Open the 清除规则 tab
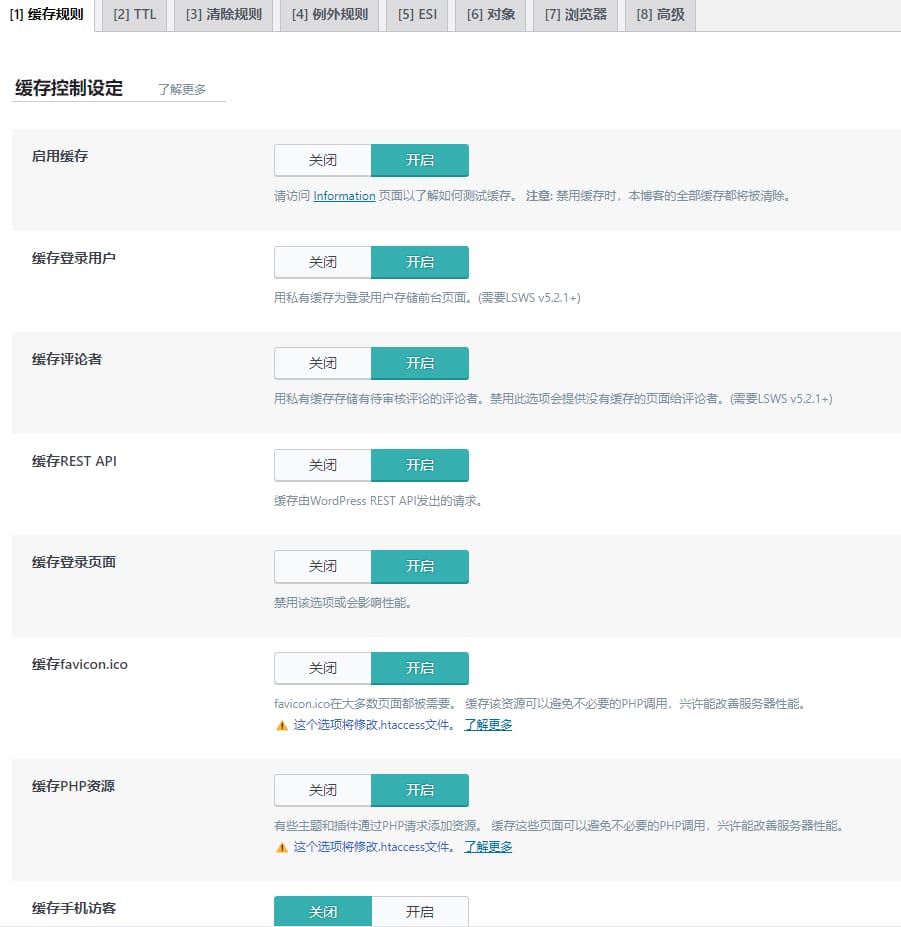The image size is (901, 927). click(224, 15)
